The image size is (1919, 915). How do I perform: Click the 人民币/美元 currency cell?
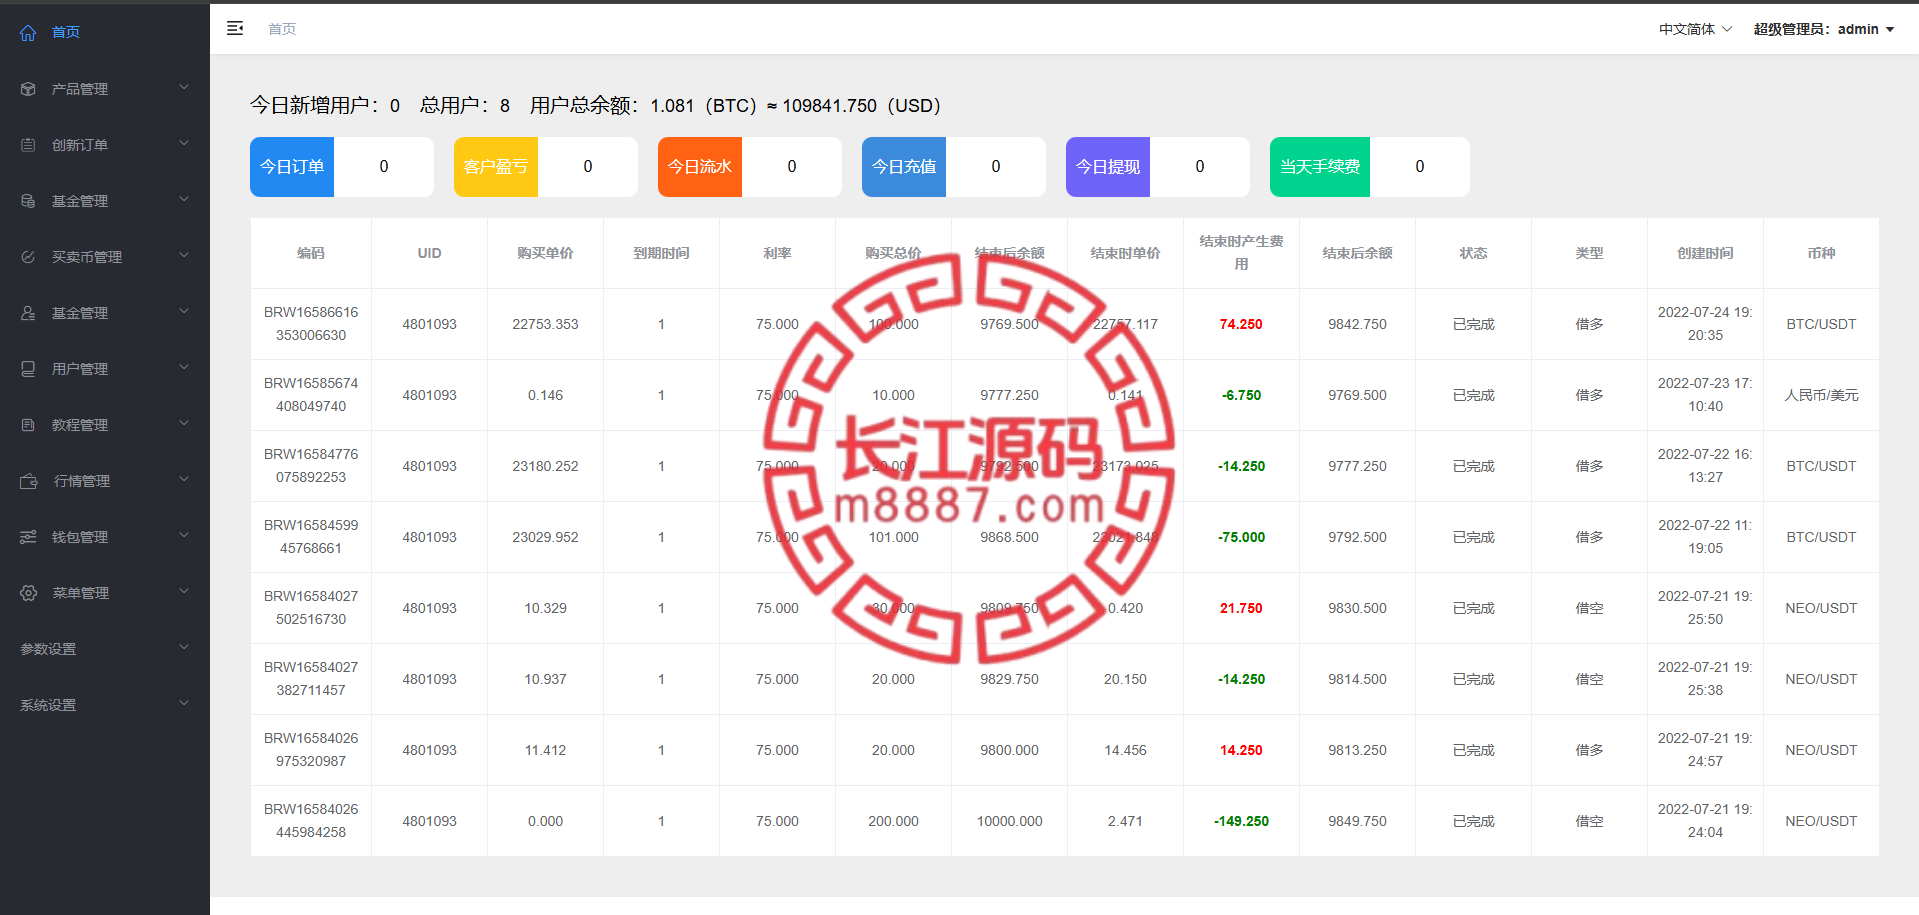(1822, 395)
